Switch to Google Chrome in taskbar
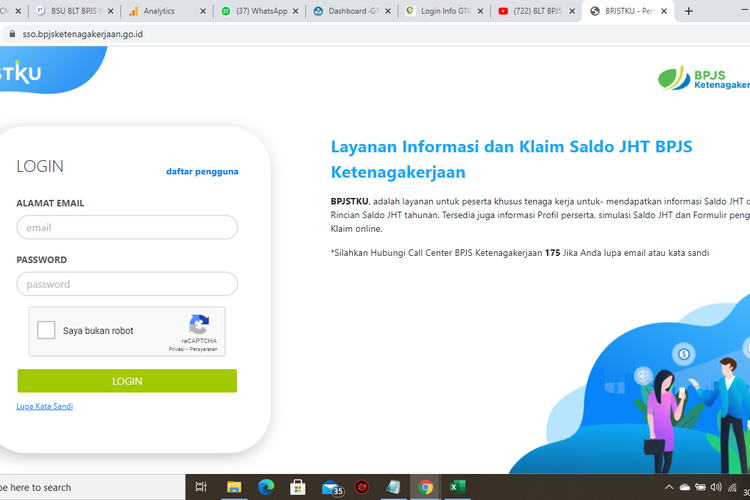The width and height of the screenshot is (750, 500). tap(425, 487)
